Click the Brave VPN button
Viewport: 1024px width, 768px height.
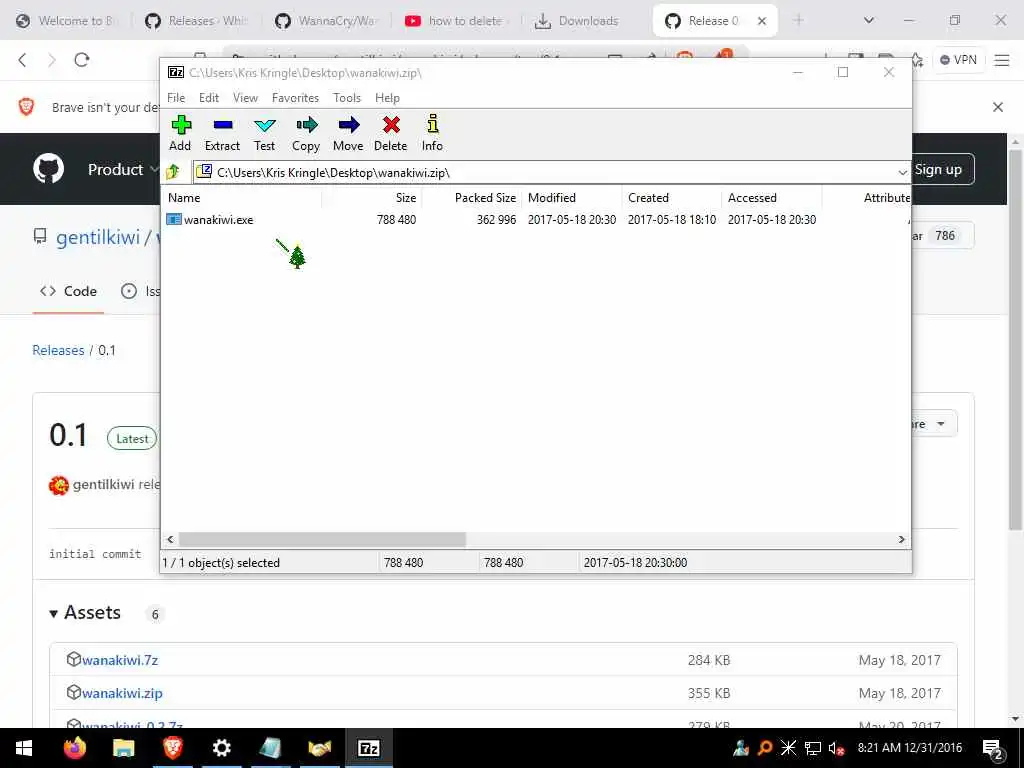pos(958,60)
